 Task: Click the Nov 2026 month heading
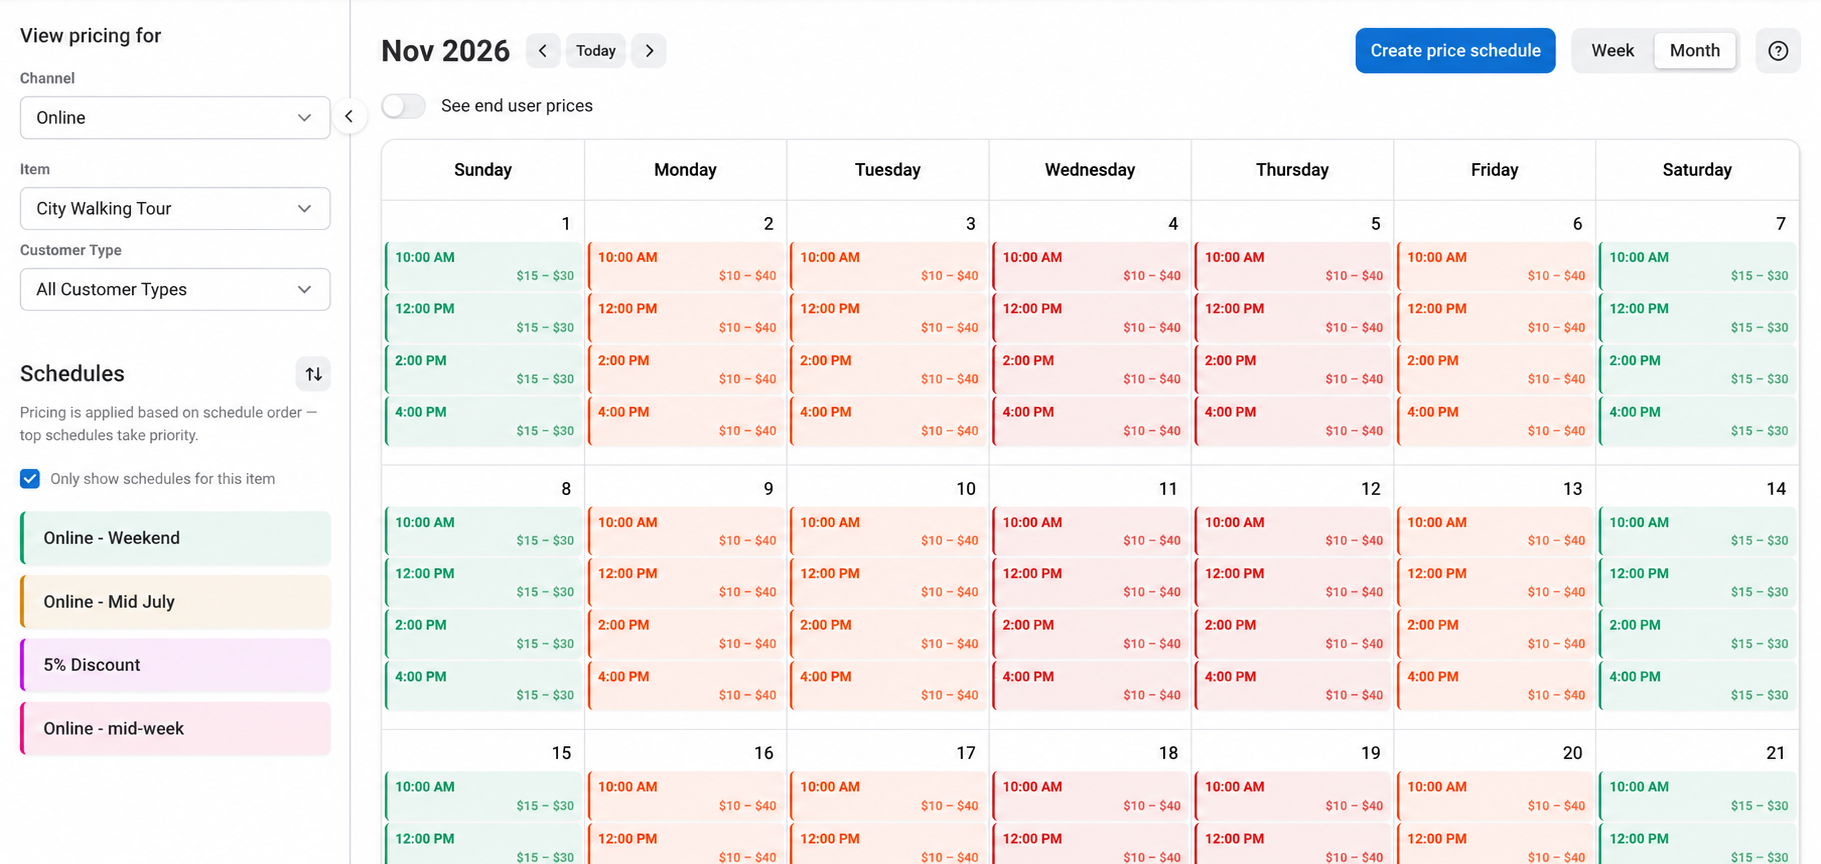(x=445, y=51)
